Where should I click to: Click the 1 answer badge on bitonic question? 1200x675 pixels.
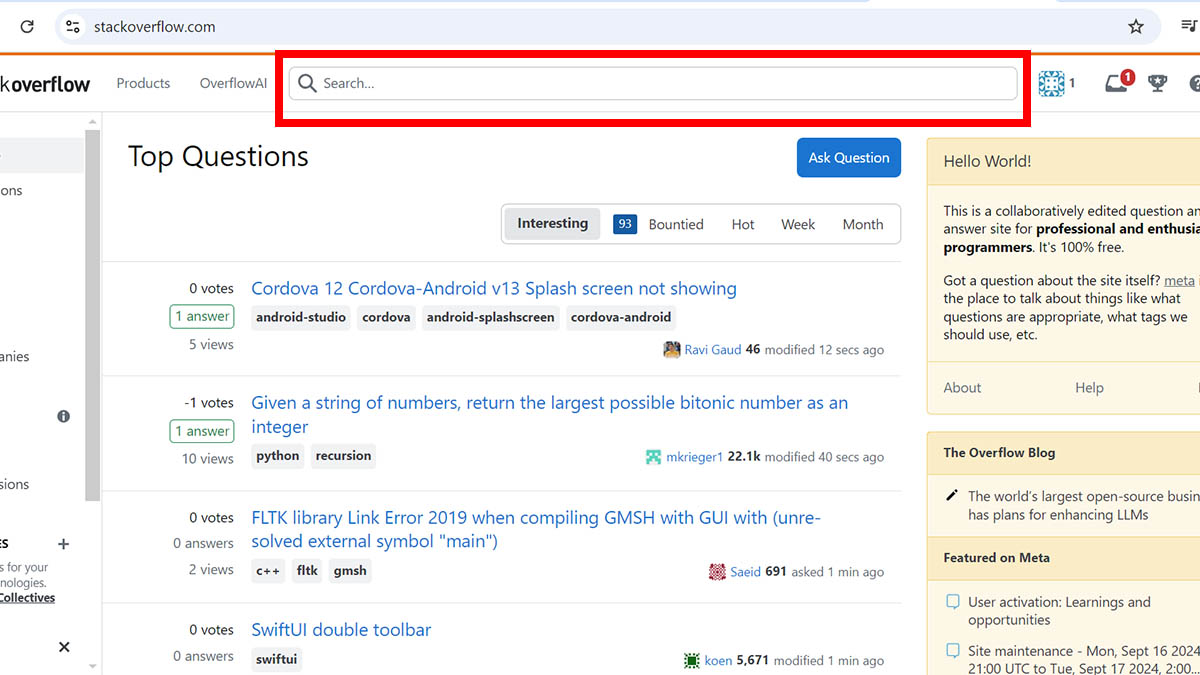point(201,432)
